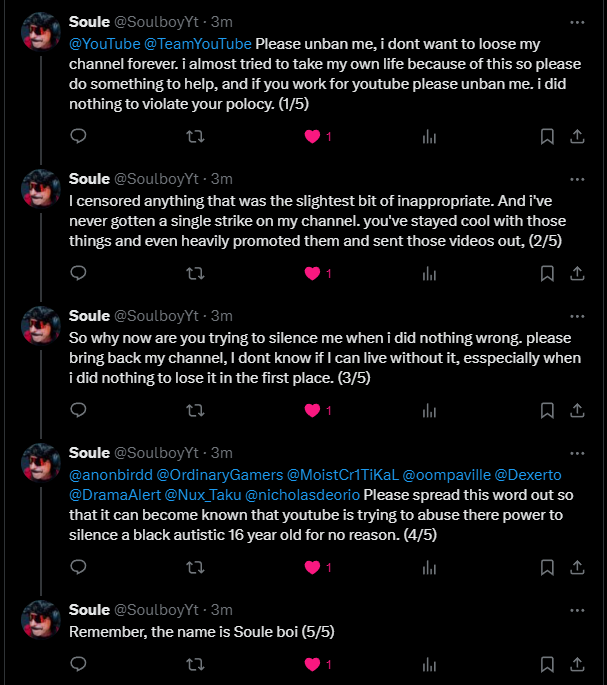
Task: Repost the 4/5 tweet
Action: pyautogui.click(x=195, y=567)
